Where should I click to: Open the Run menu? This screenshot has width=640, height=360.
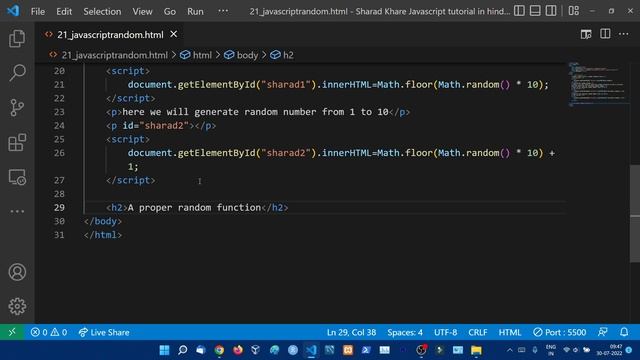(x=195, y=11)
